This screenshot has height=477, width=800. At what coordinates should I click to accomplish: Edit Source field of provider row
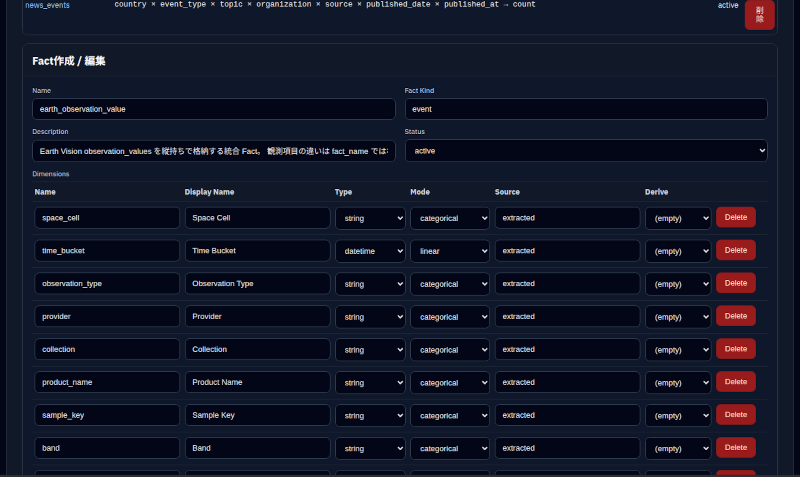point(567,316)
